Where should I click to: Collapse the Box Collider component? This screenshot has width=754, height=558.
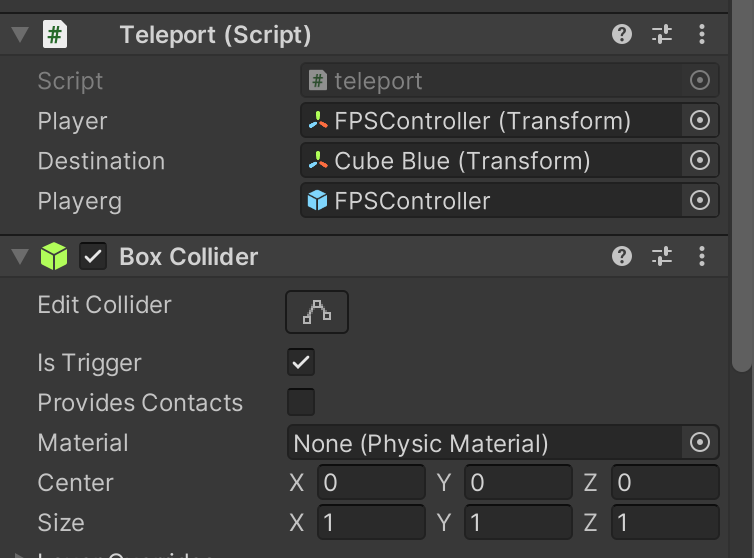pos(19,257)
